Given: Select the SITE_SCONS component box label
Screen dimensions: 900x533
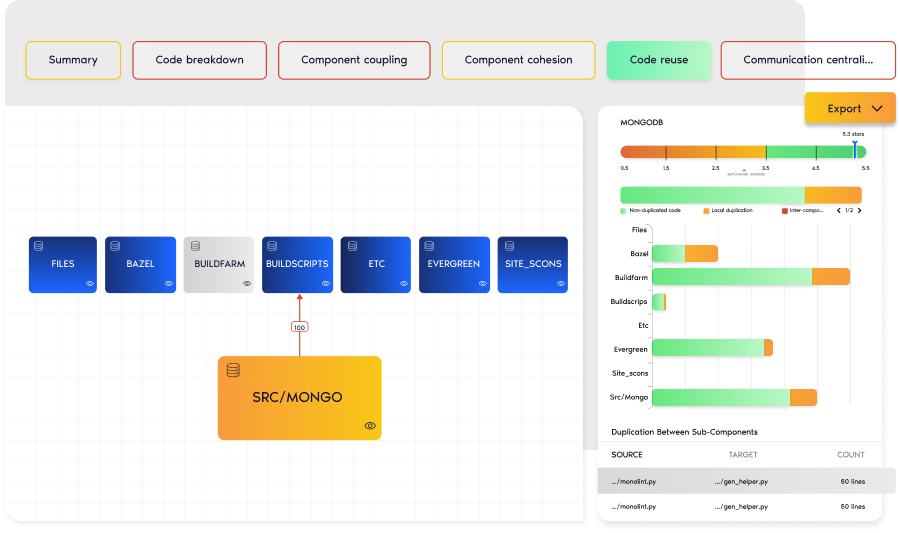Looking at the screenshot, I should (533, 264).
